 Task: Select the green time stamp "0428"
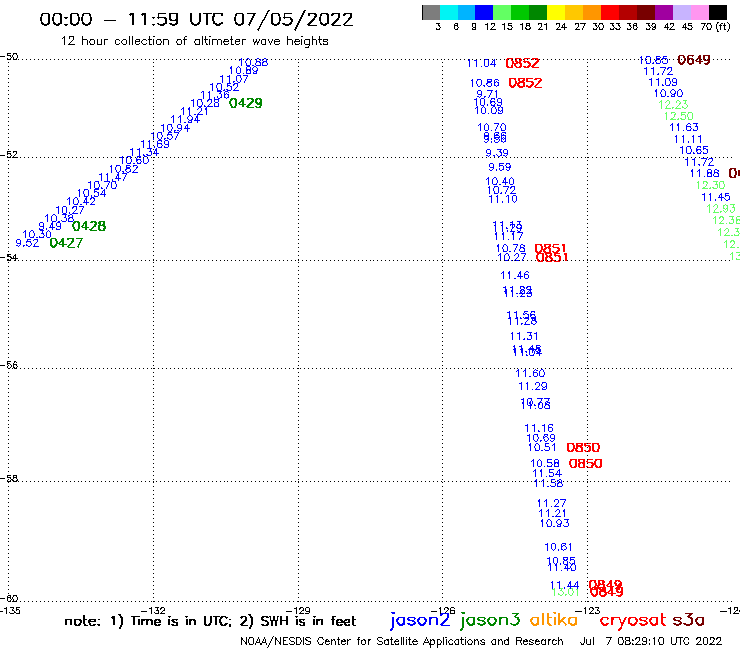point(89,226)
